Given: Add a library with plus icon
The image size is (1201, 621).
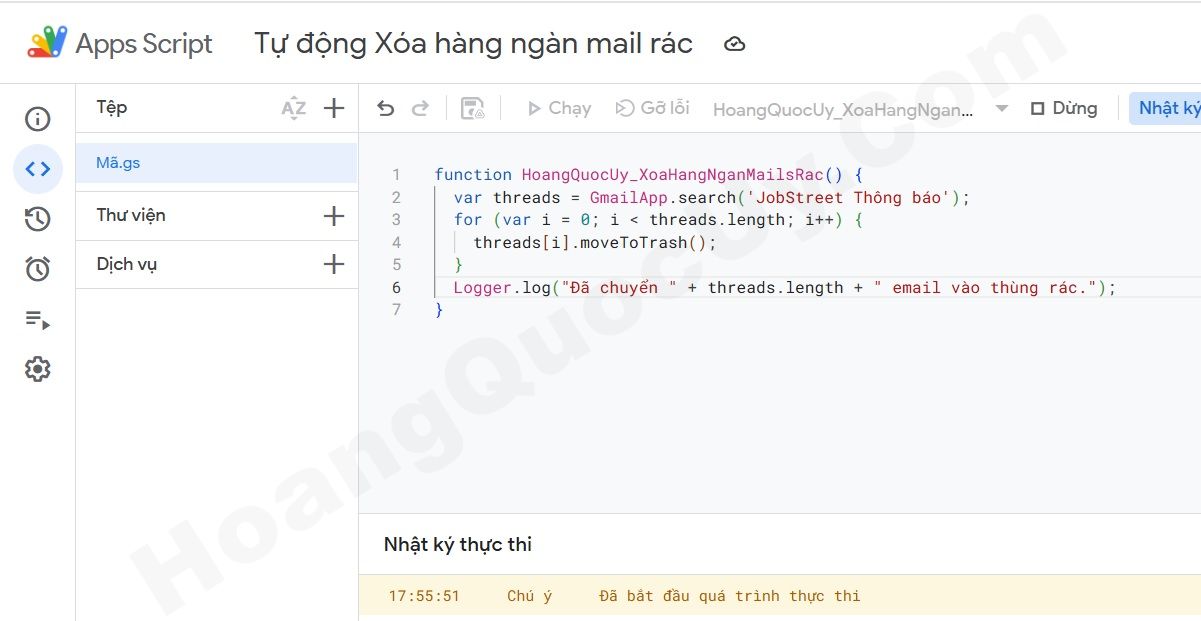Looking at the screenshot, I should 334,215.
